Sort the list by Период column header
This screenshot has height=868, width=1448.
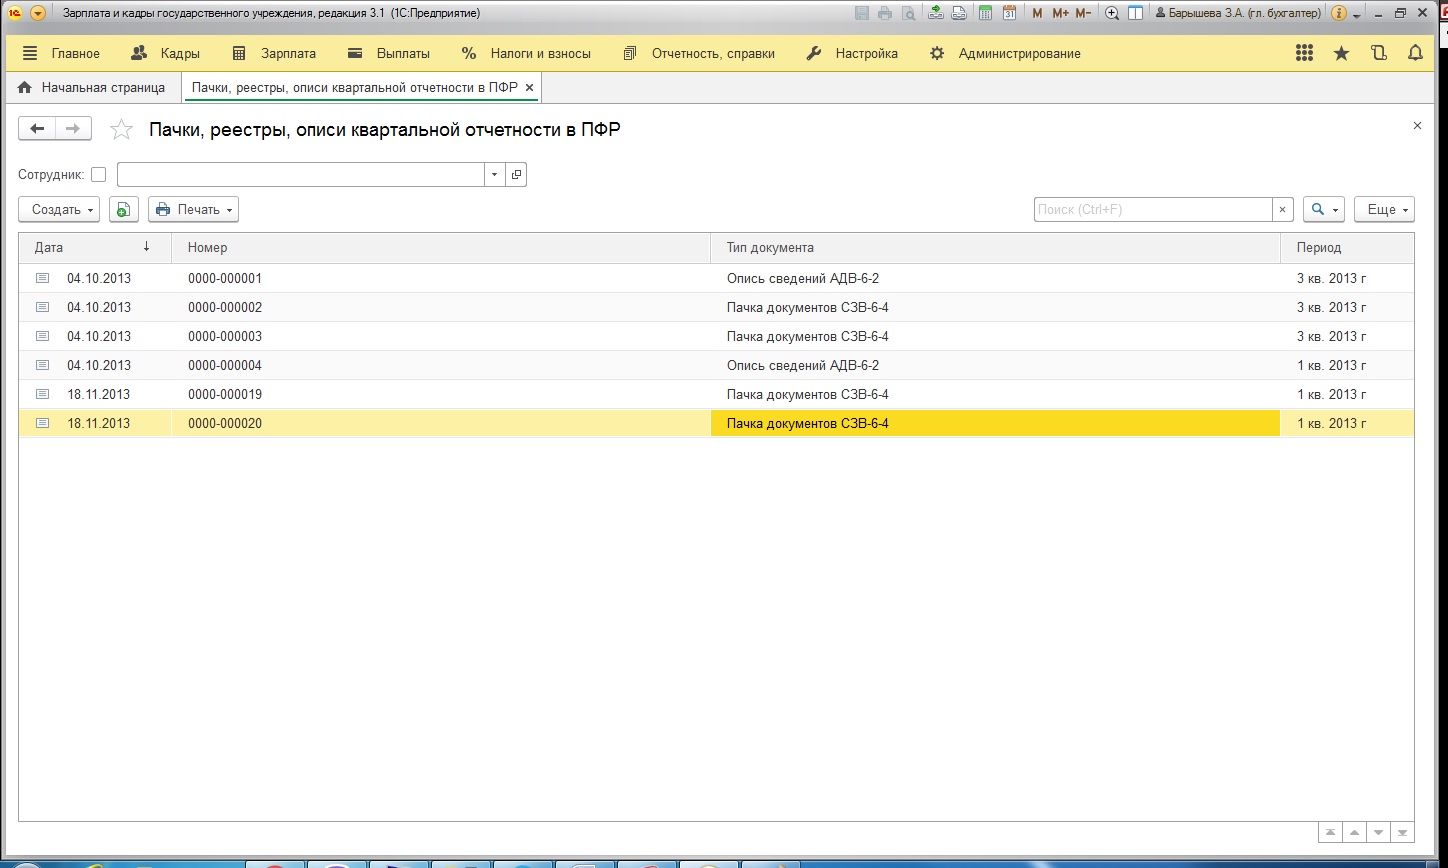pos(1346,247)
